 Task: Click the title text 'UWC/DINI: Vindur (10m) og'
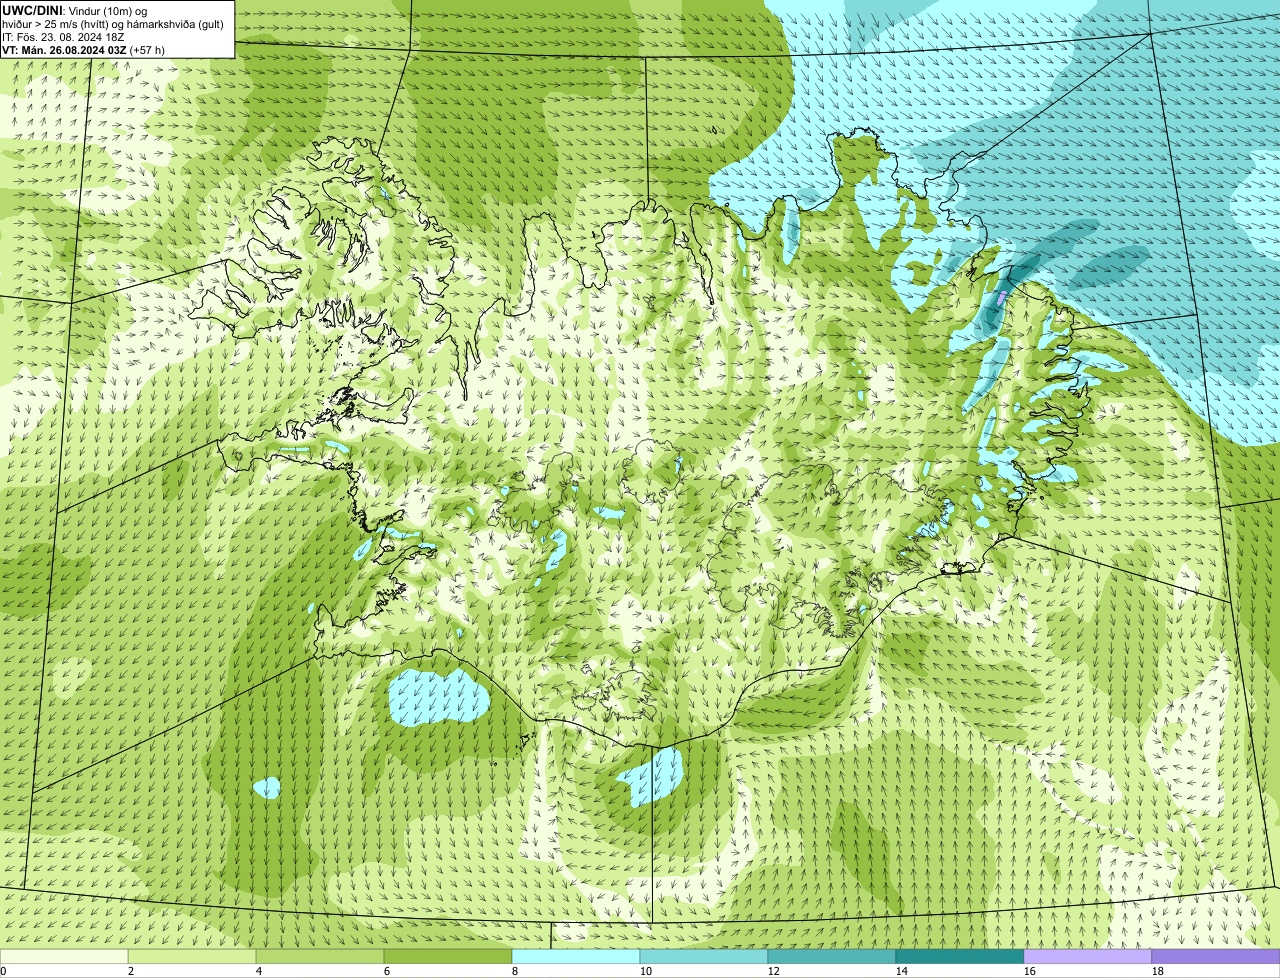click(74, 10)
